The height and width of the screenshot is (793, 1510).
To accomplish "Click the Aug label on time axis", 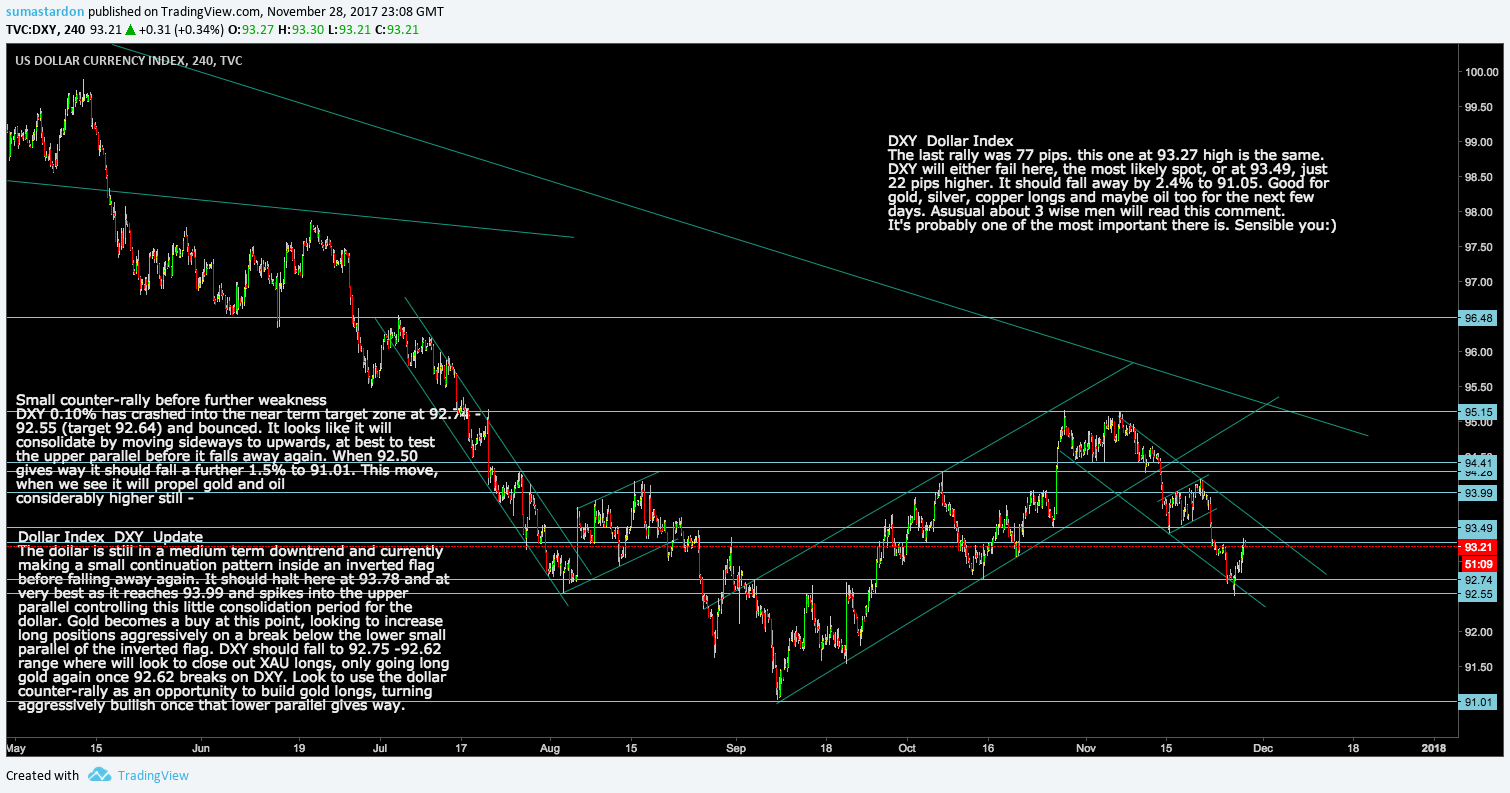I will [550, 747].
